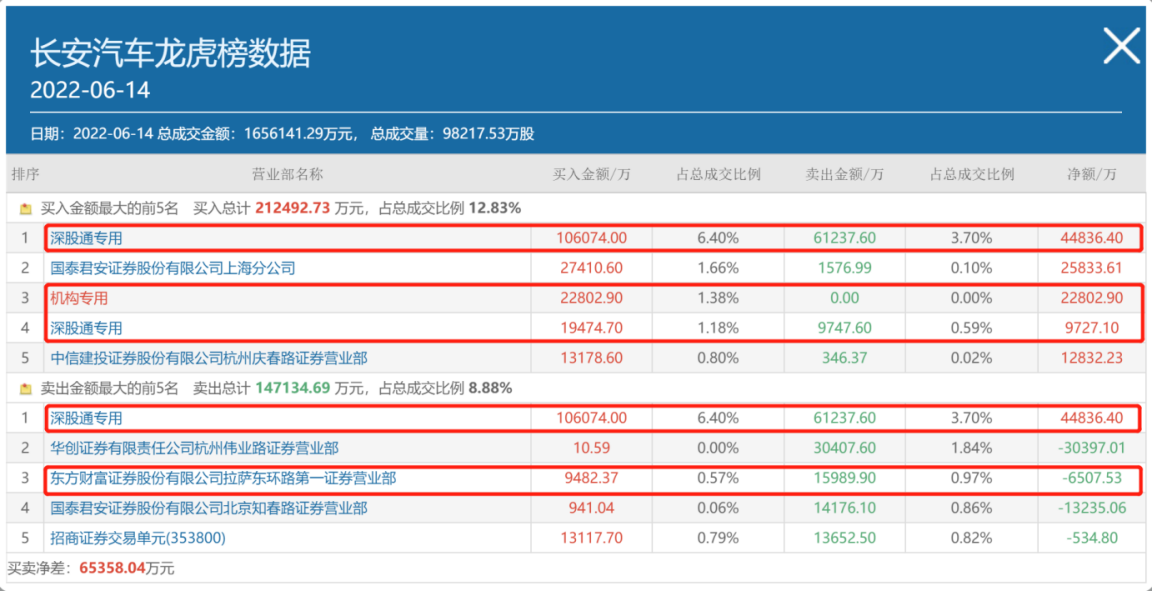Screen dimensions: 1152x592
Task: Click sell amount 15989.90
Action: tap(844, 478)
